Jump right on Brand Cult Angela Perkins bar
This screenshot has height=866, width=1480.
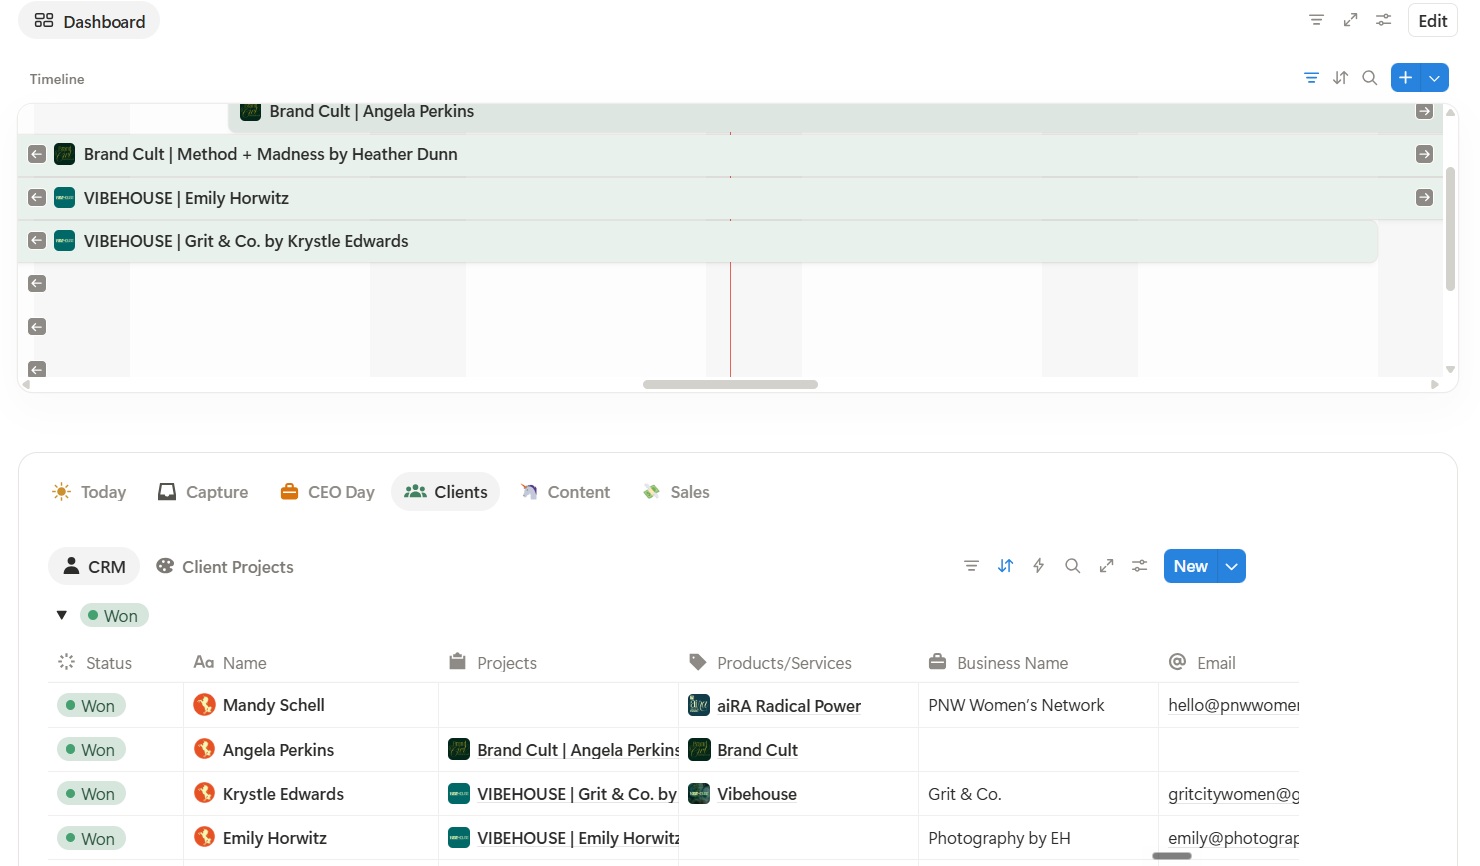pos(1424,111)
